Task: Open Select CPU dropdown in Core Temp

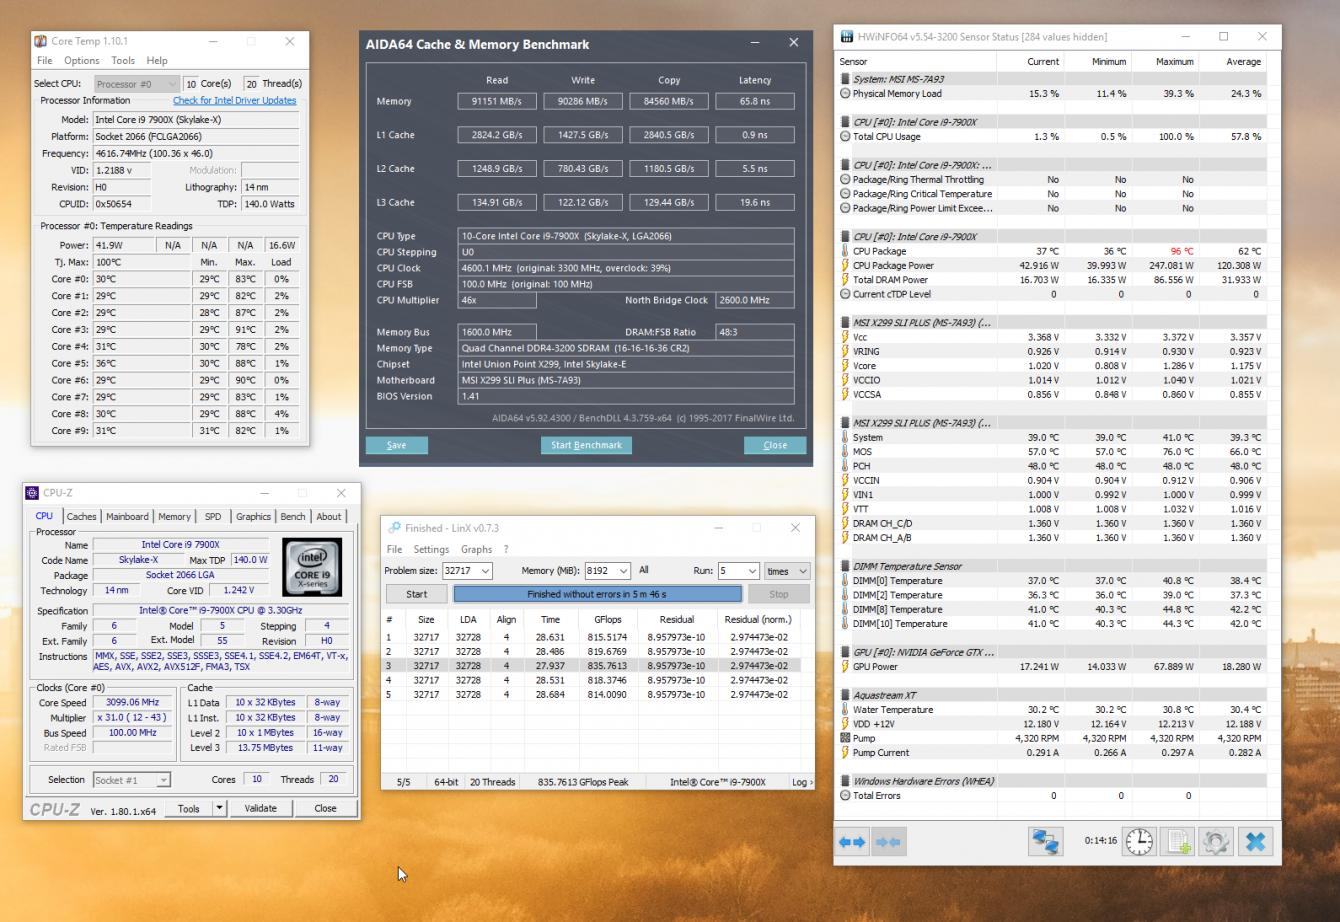Action: (x=137, y=84)
